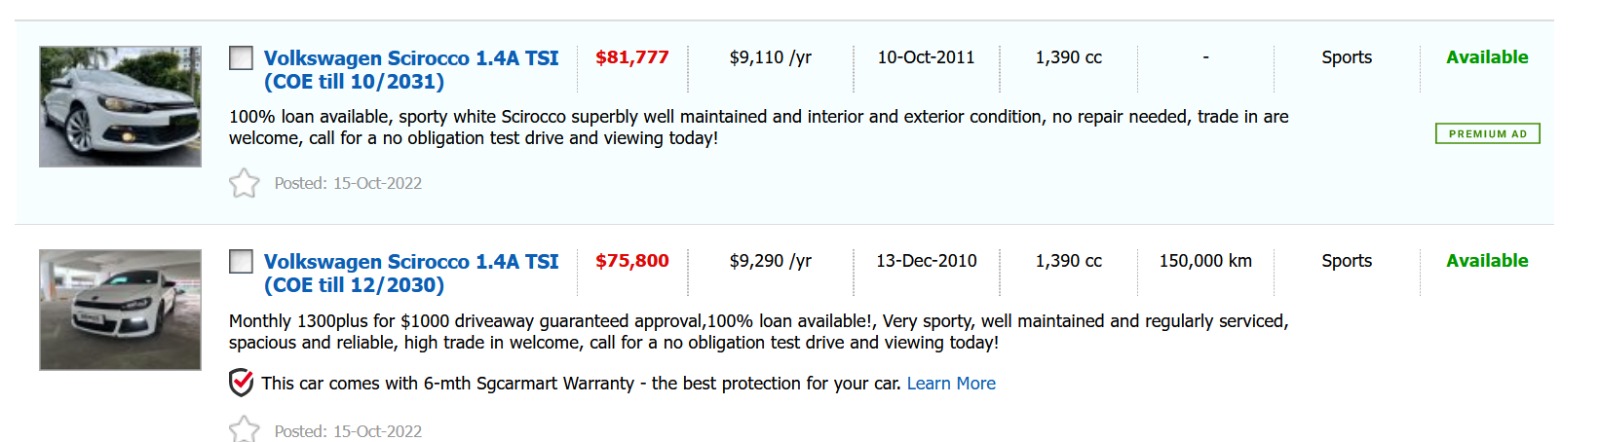Click the 13-Dec-2010 registration date
The height and width of the screenshot is (442, 1600).
pos(926,261)
